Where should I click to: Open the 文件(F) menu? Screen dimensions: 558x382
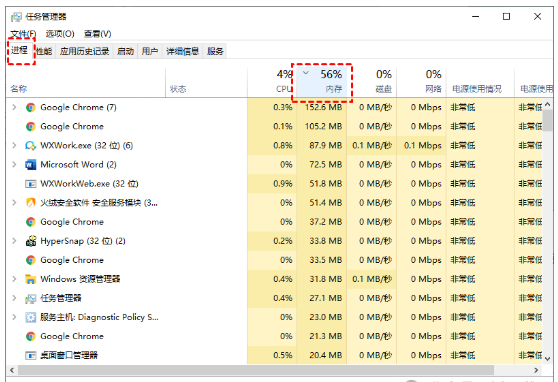tap(23, 34)
